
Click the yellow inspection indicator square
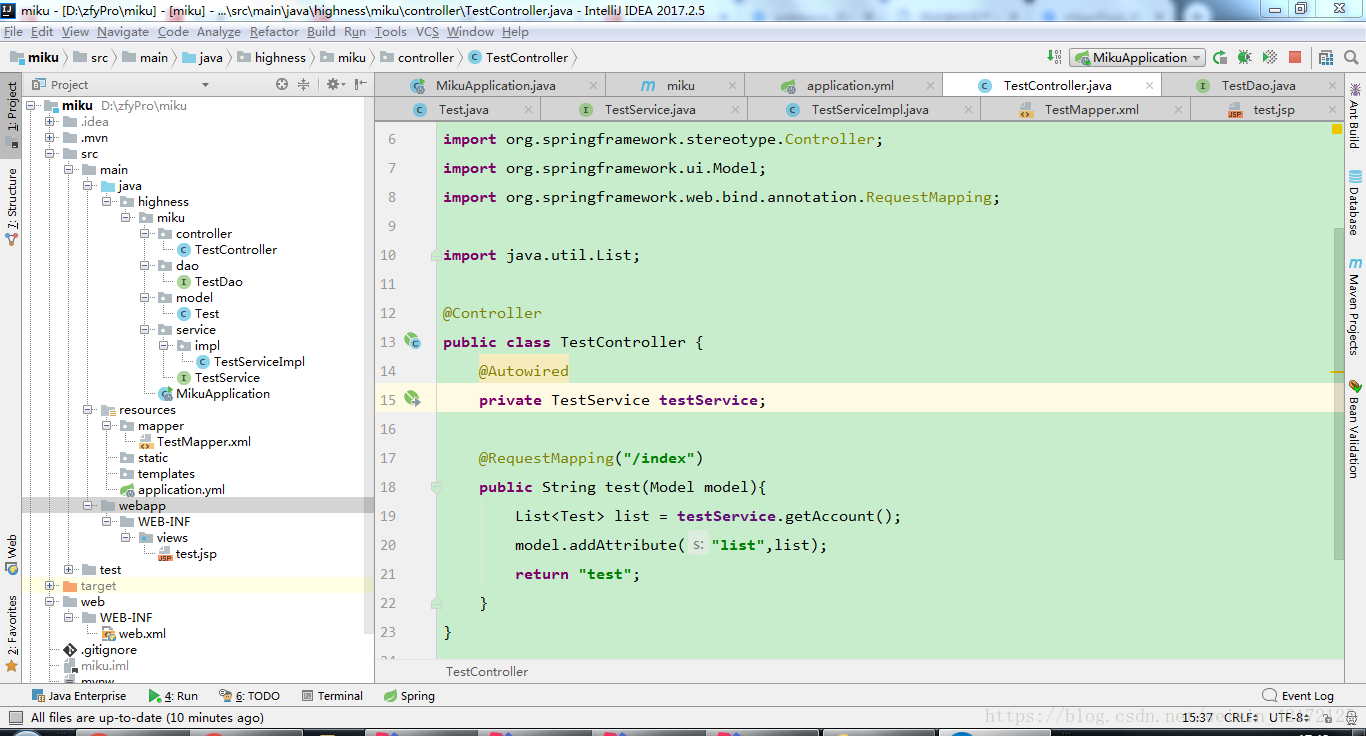click(1336, 129)
